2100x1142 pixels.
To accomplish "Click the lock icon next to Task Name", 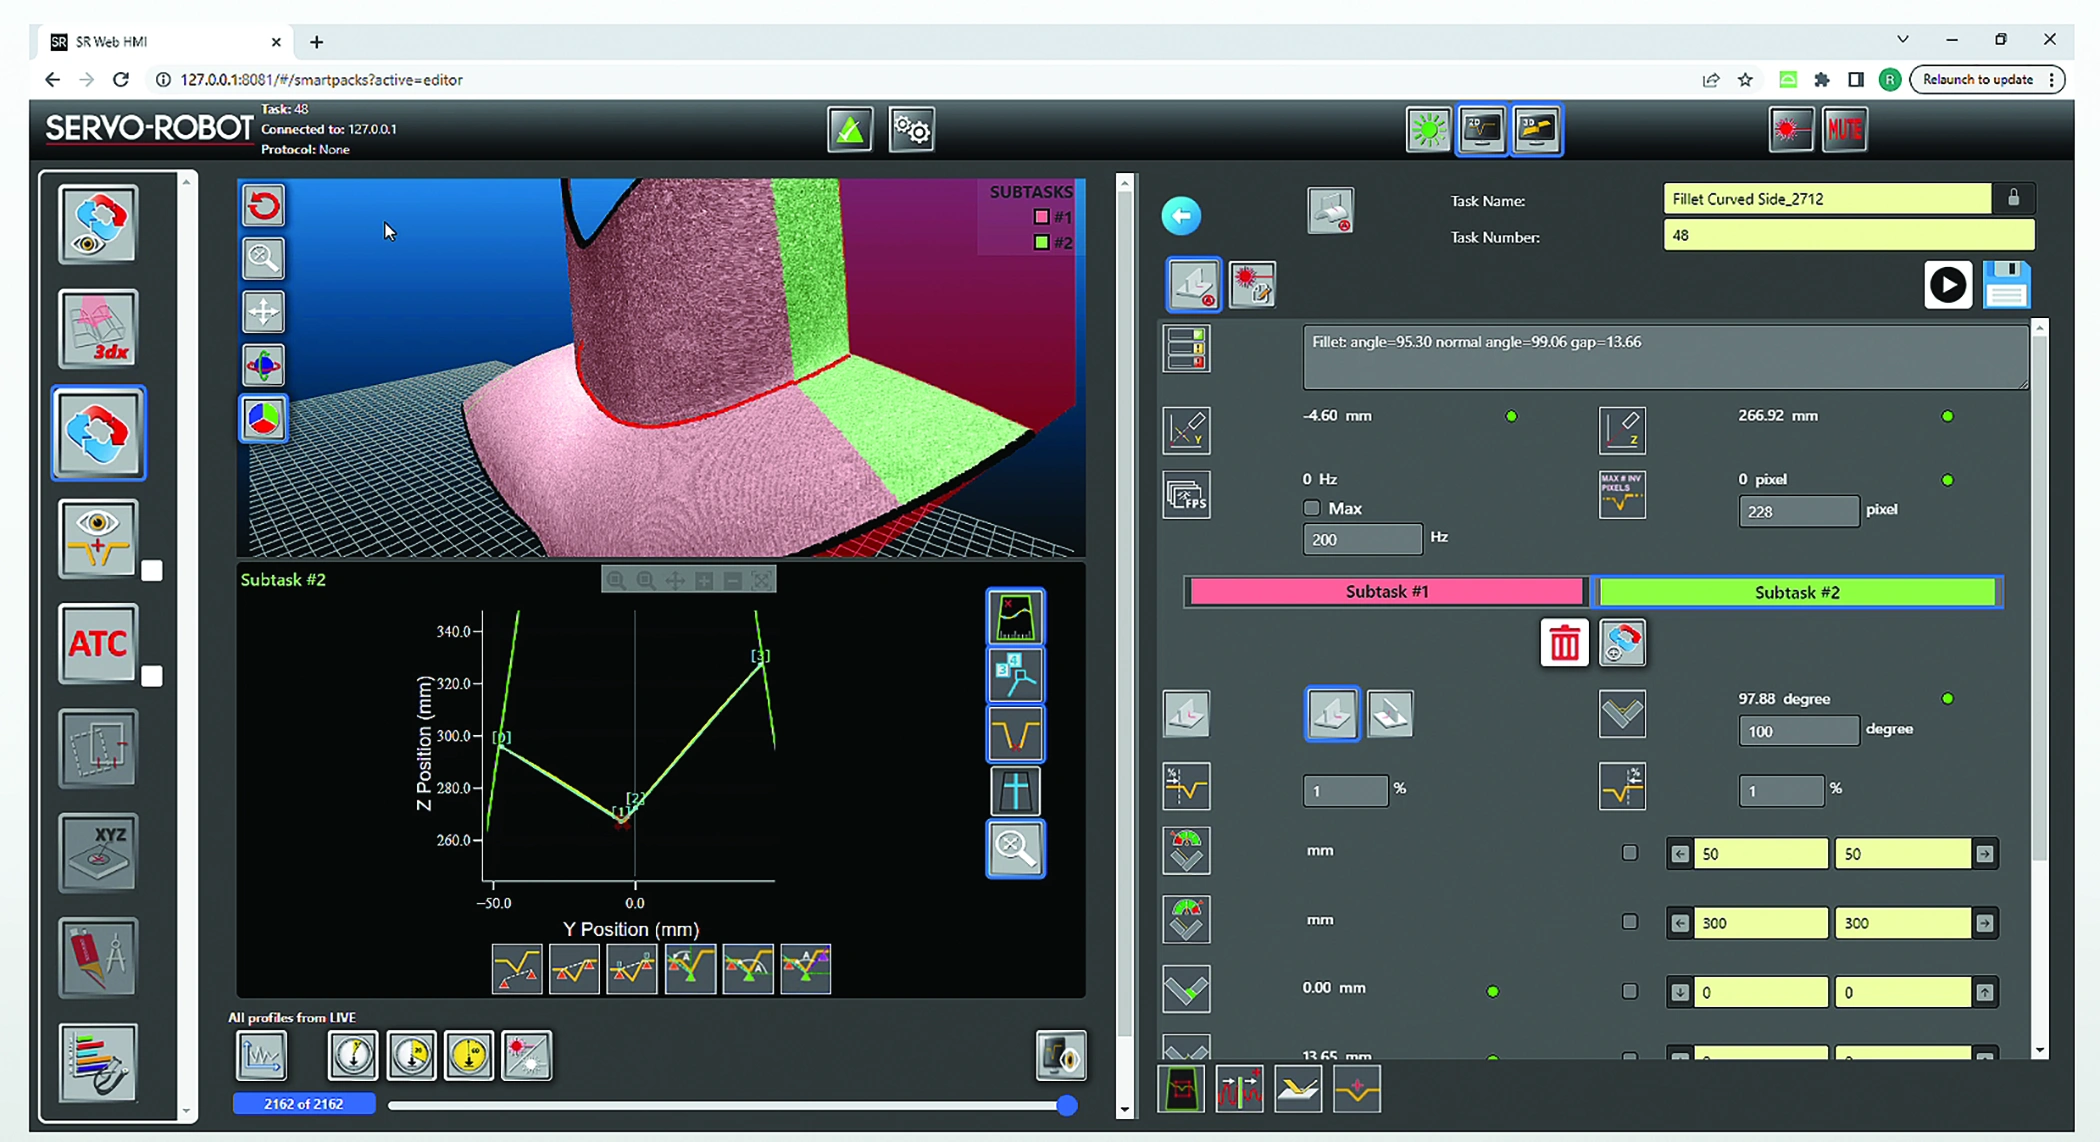I will [x=2014, y=198].
